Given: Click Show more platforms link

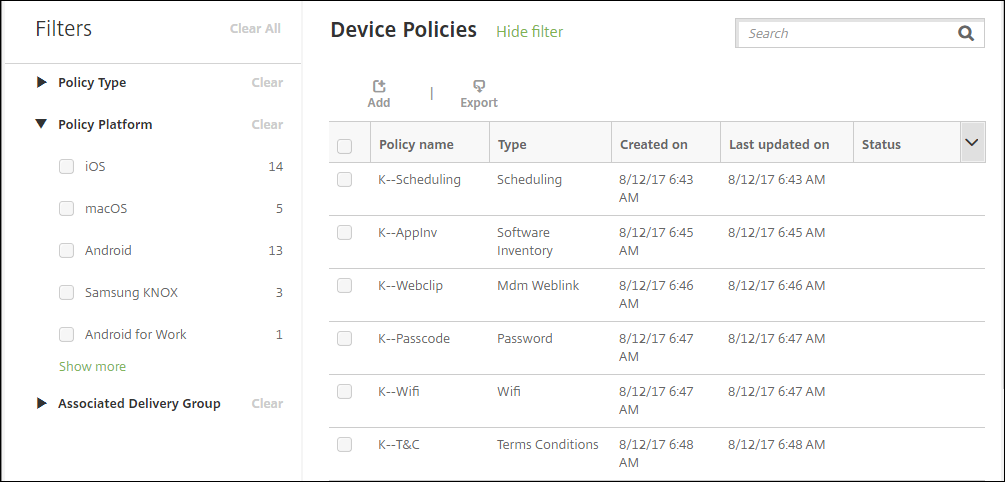Looking at the screenshot, I should (93, 367).
